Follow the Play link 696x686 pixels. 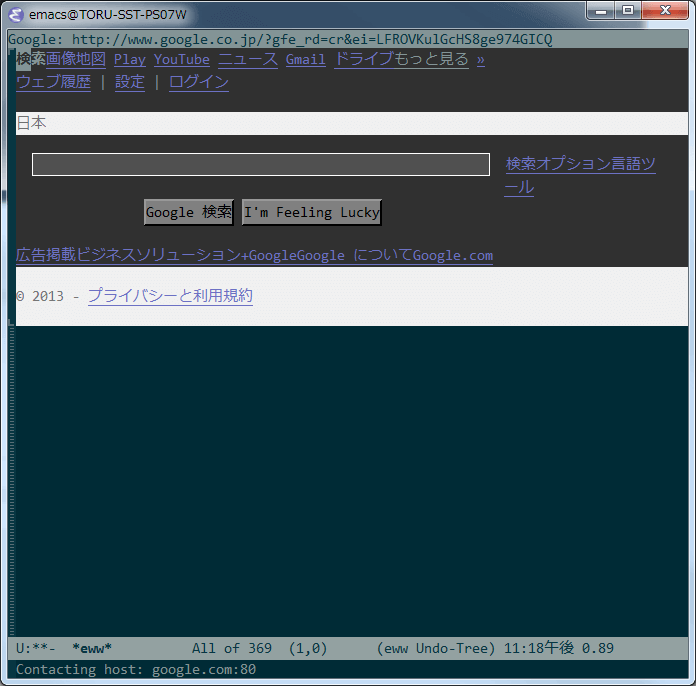129,60
